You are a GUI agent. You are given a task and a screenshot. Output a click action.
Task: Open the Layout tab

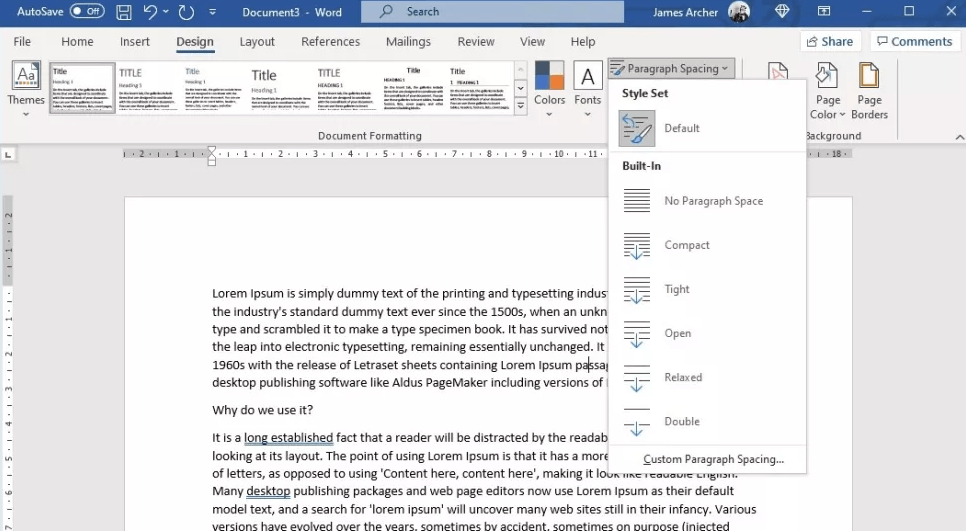tap(257, 41)
